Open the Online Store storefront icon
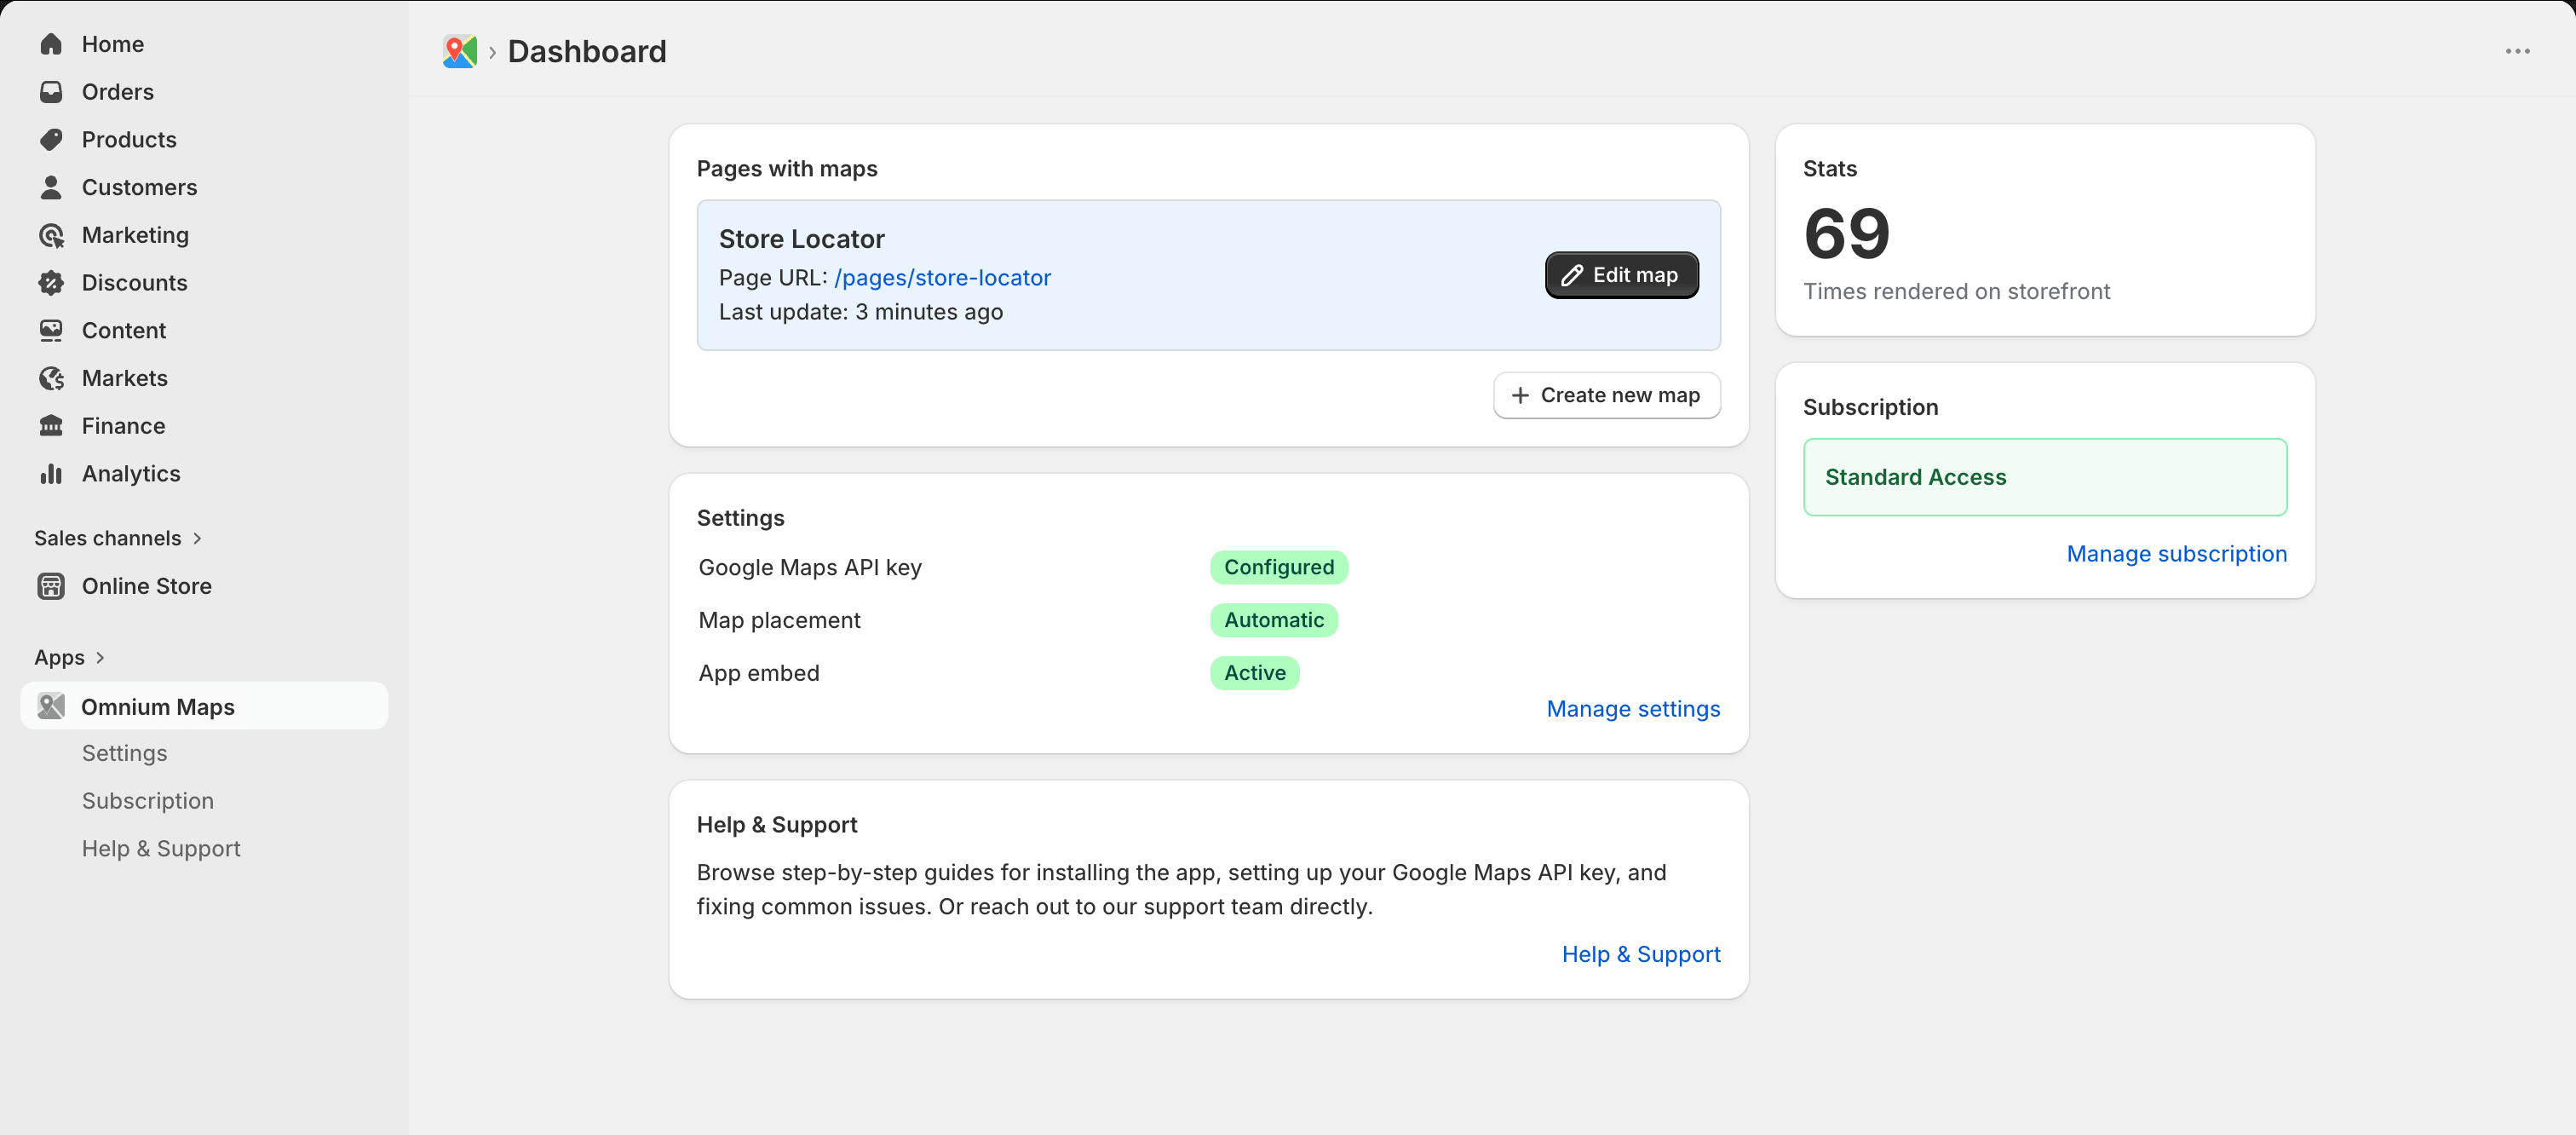Screen dimensions: 2576x1135 click(51, 586)
